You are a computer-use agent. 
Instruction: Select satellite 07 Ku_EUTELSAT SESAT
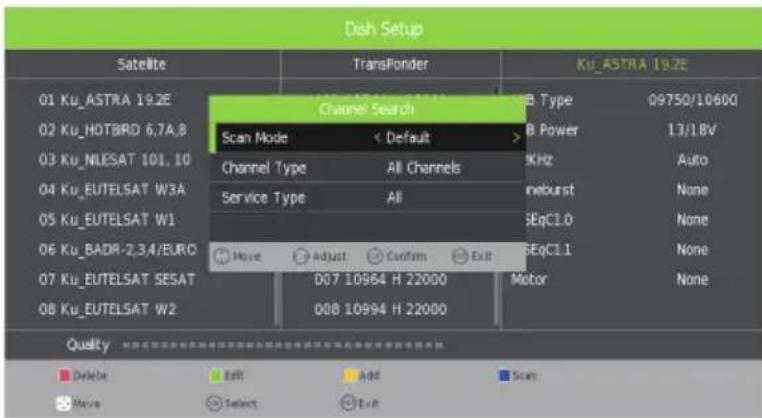click(x=117, y=279)
